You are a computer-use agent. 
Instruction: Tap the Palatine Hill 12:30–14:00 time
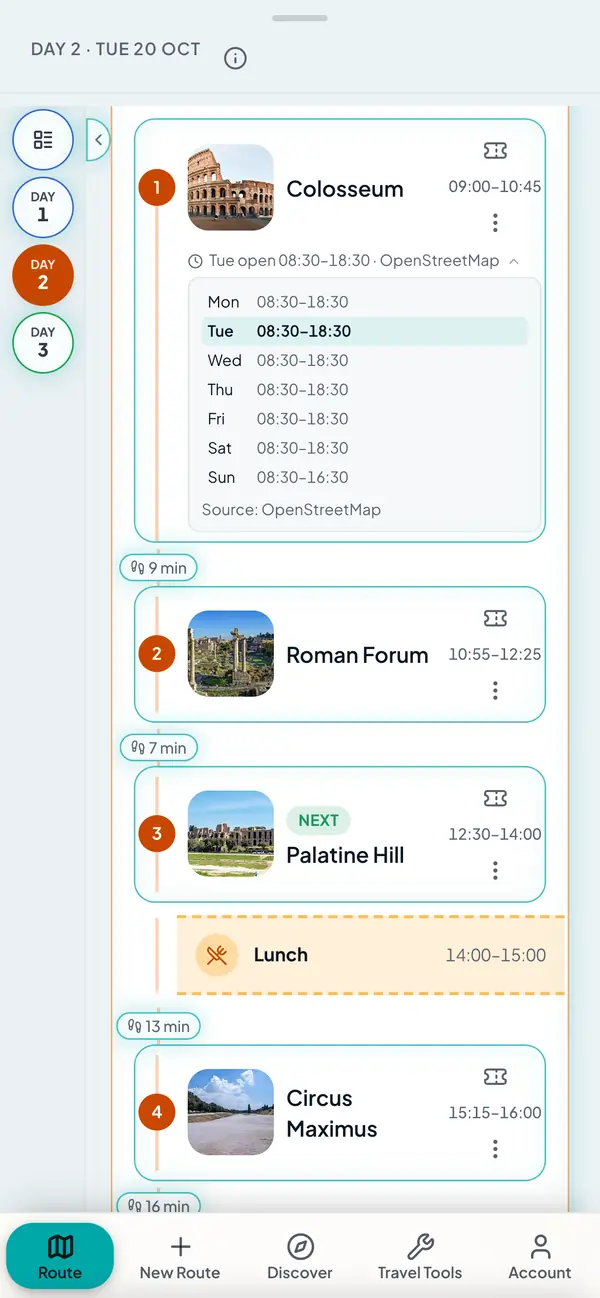pos(495,834)
